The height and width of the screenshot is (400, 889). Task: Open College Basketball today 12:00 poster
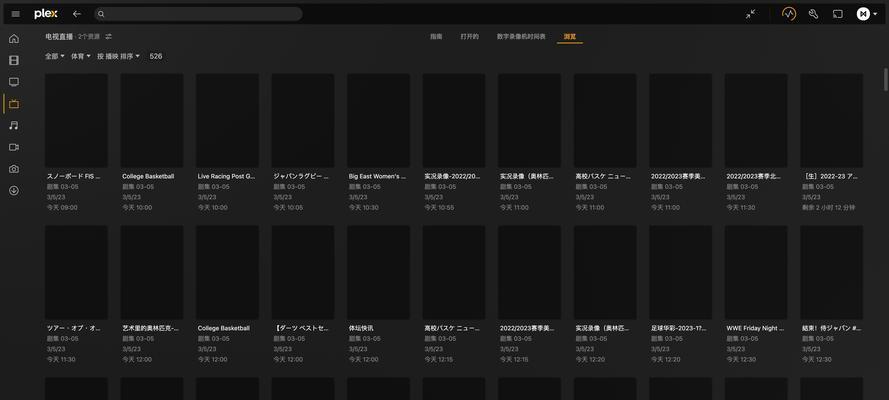click(x=227, y=272)
